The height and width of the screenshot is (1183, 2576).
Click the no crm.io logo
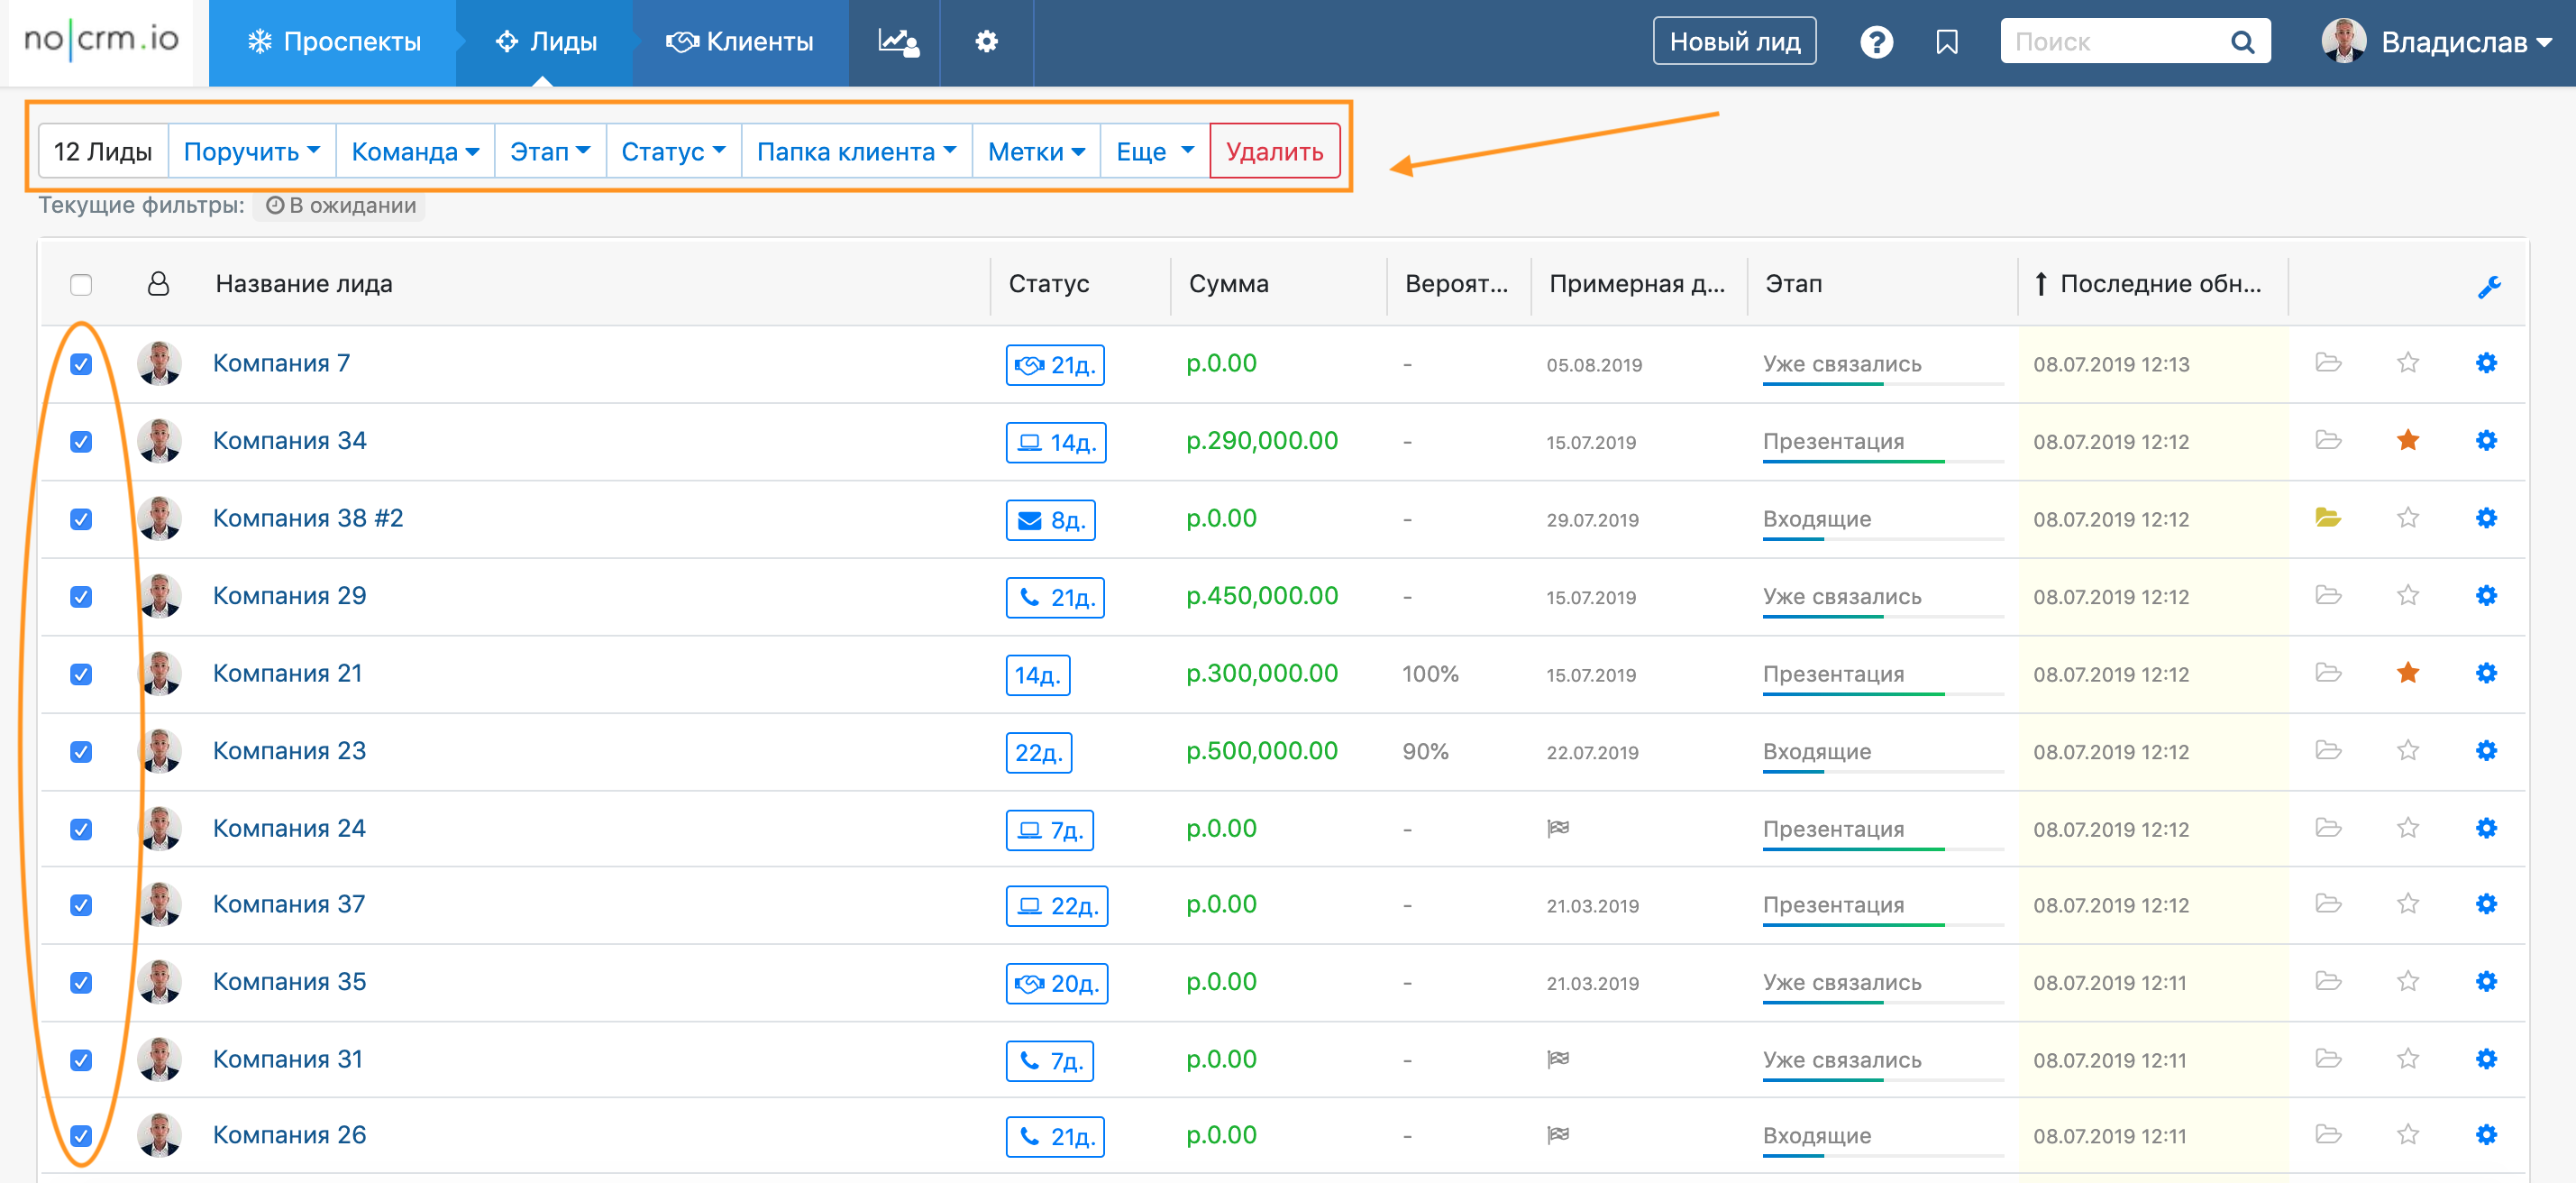[x=101, y=41]
